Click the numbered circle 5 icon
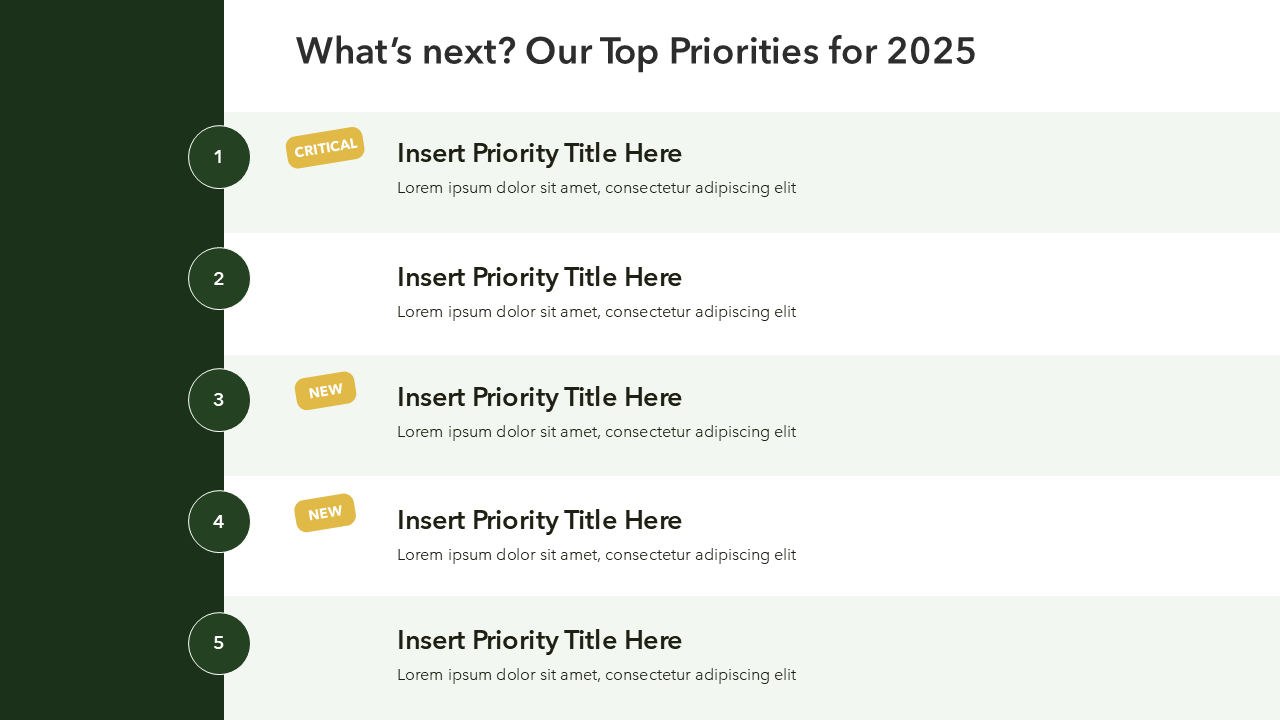Viewport: 1280px width, 720px height. pyautogui.click(x=219, y=643)
